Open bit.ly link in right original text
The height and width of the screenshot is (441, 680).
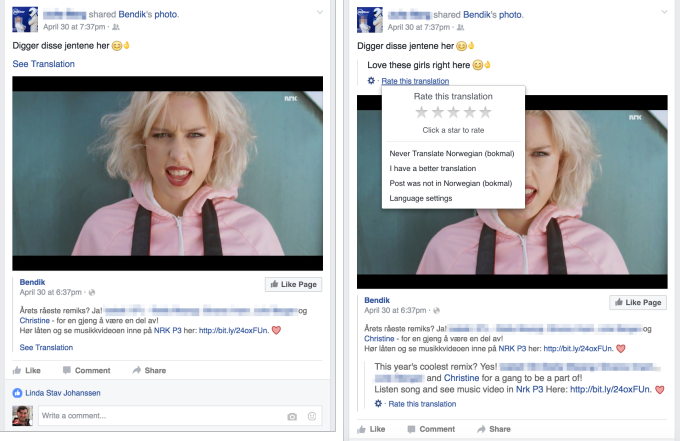pos(578,349)
